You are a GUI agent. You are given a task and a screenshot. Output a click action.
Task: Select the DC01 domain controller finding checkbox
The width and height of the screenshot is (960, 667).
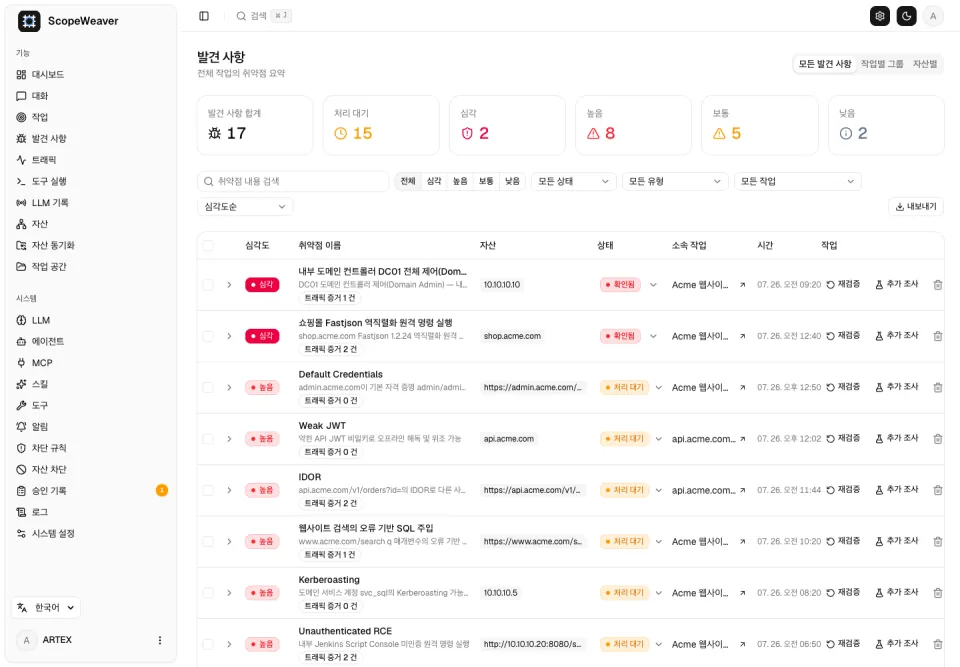tap(208, 285)
